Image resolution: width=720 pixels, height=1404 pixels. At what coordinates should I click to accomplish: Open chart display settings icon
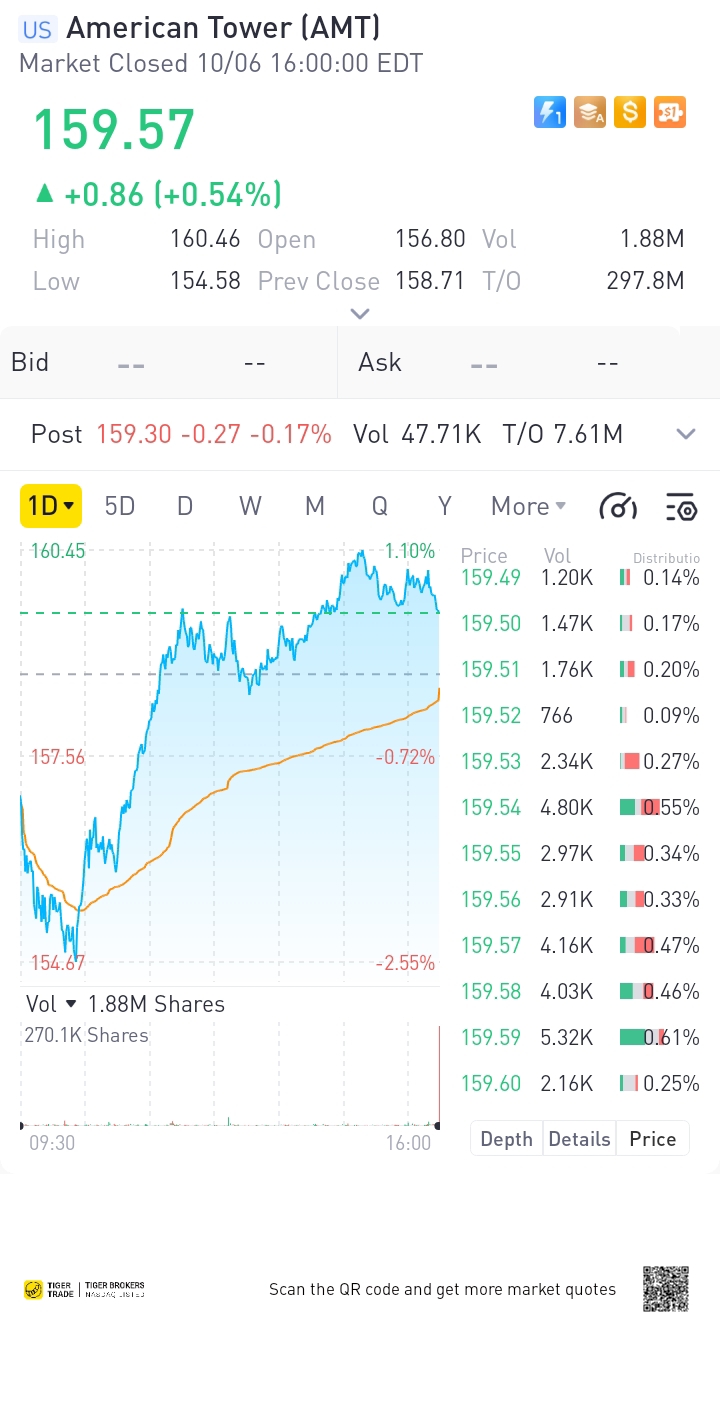(681, 507)
